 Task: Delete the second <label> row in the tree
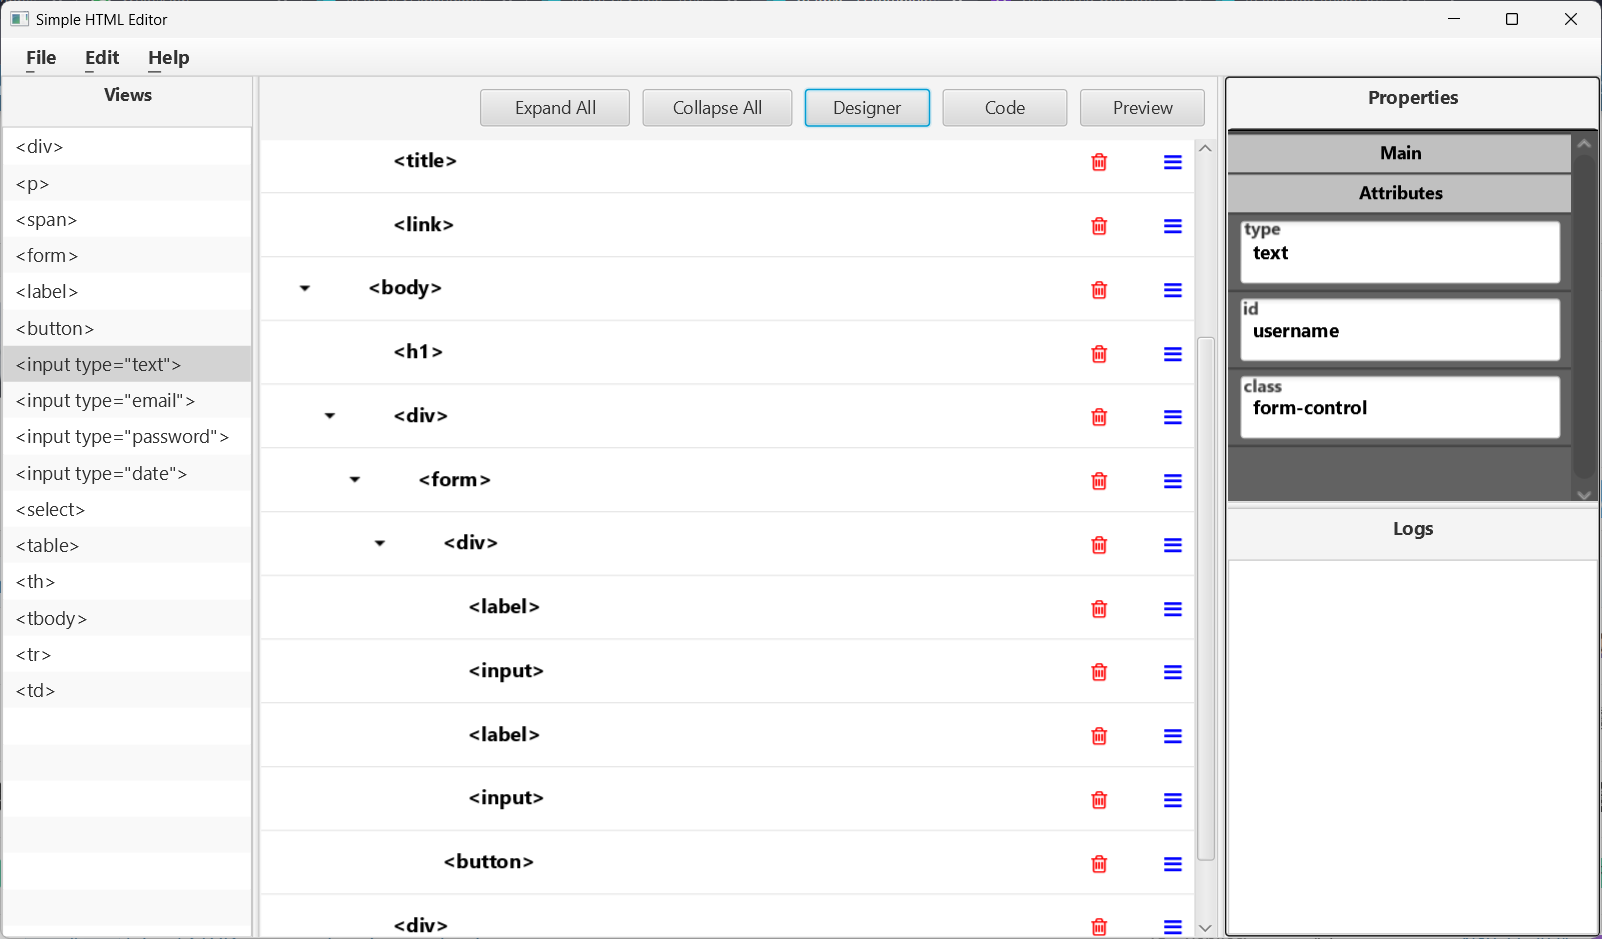(x=1099, y=736)
